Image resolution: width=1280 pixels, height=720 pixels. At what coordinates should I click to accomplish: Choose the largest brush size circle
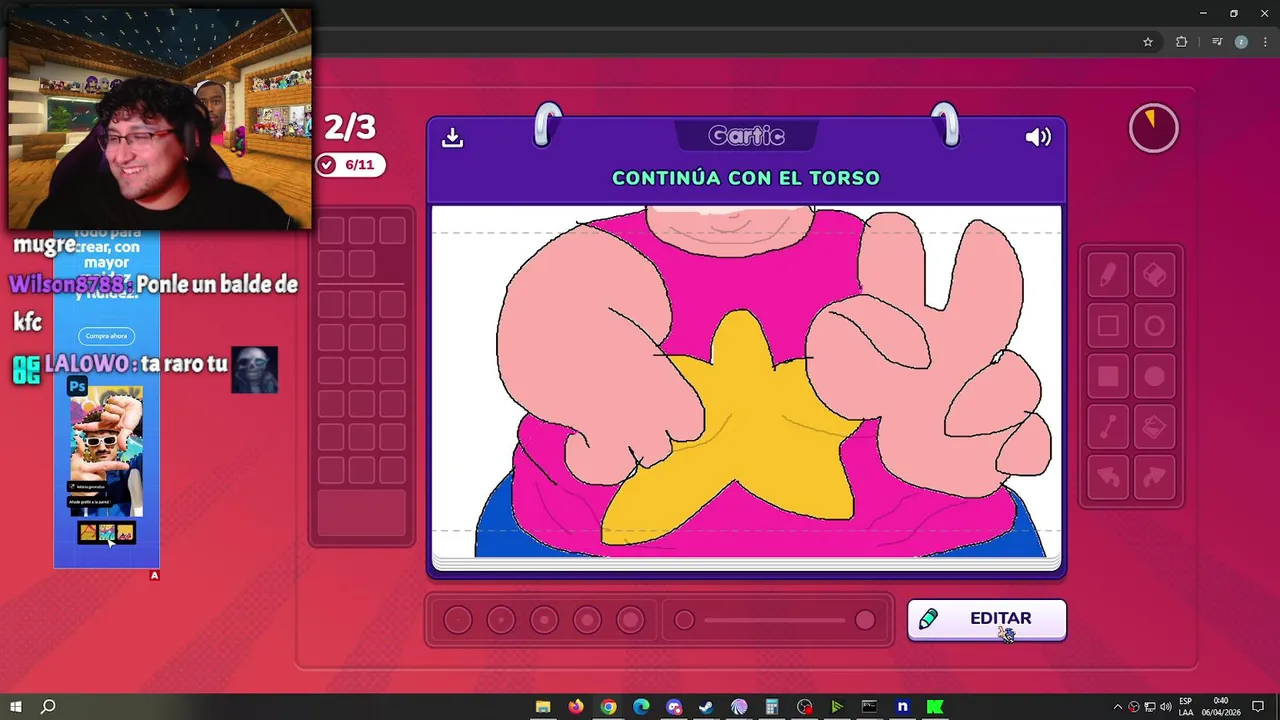pos(630,620)
